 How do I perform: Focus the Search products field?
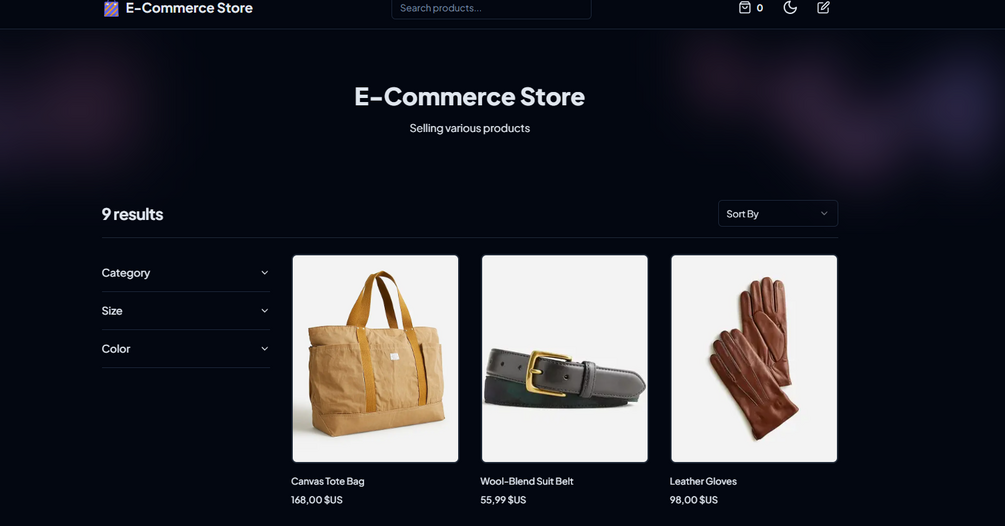(491, 9)
